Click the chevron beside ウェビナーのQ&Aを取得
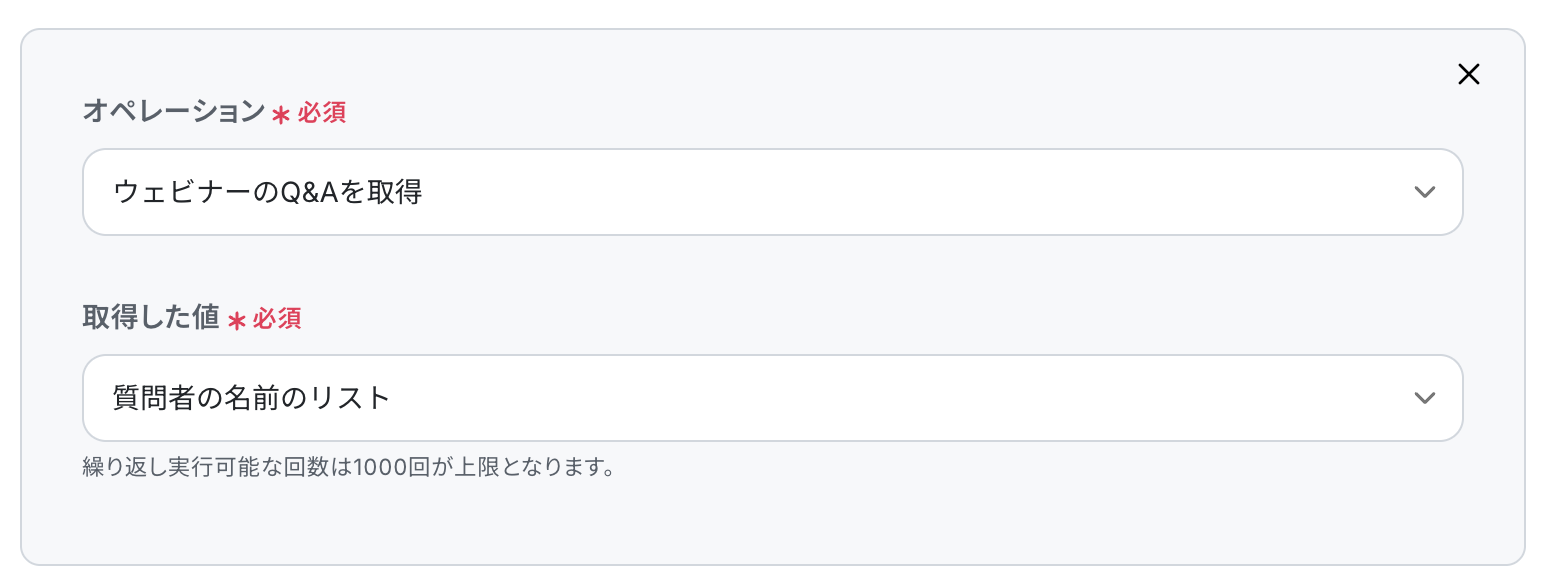 [1425, 192]
